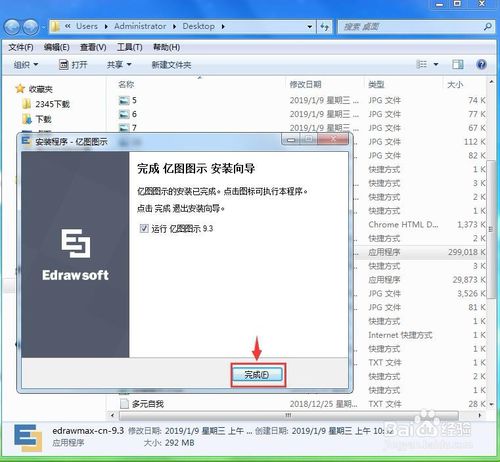Screen dimensions: 500x462
Task: Open the 查看(V) menu
Action: coord(93,47)
